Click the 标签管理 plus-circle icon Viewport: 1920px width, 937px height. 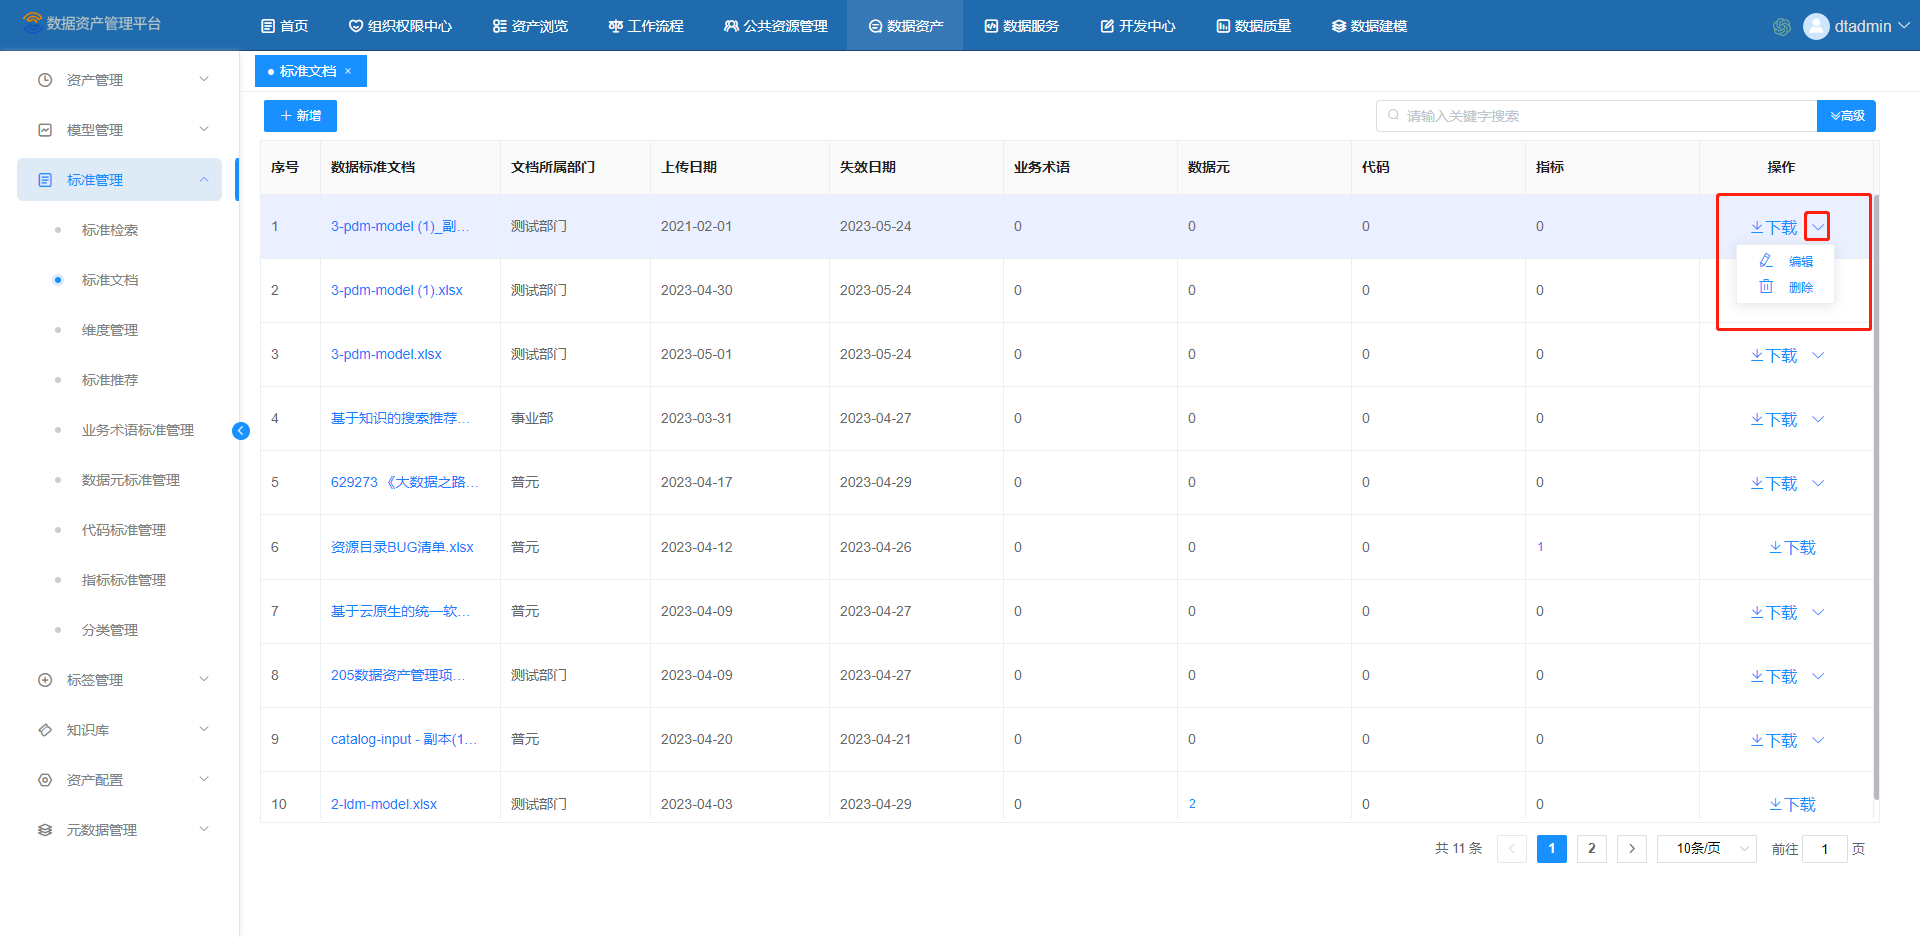45,680
